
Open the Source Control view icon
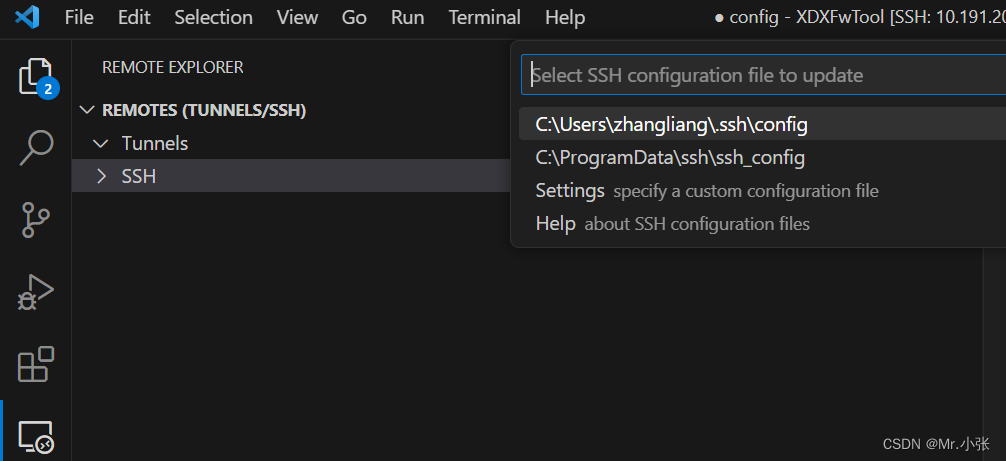pyautogui.click(x=36, y=220)
